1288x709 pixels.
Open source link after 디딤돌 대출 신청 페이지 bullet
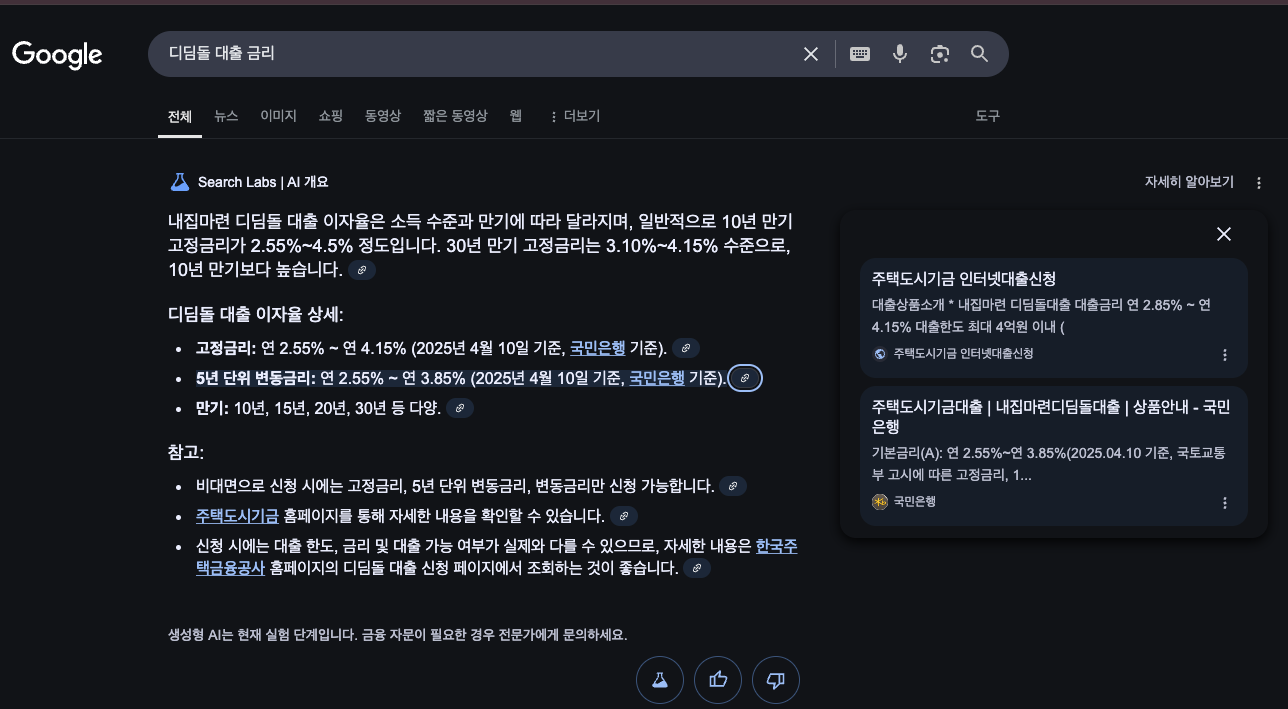[697, 568]
